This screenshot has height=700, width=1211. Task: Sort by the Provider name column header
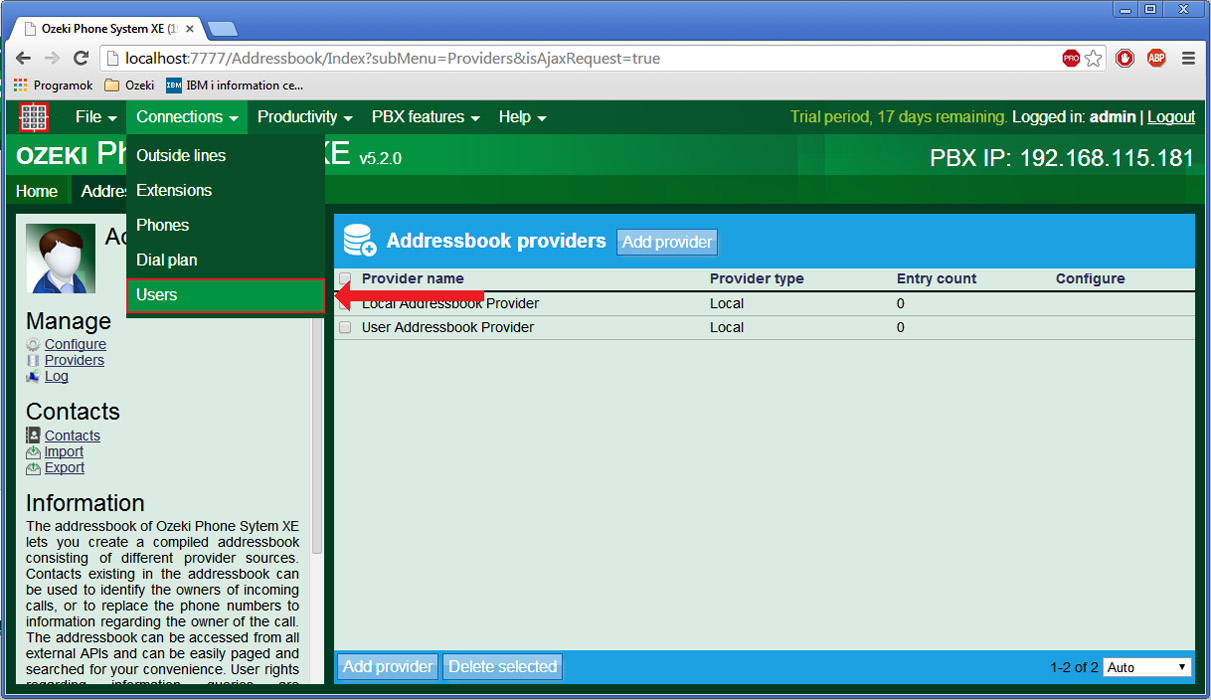point(413,279)
